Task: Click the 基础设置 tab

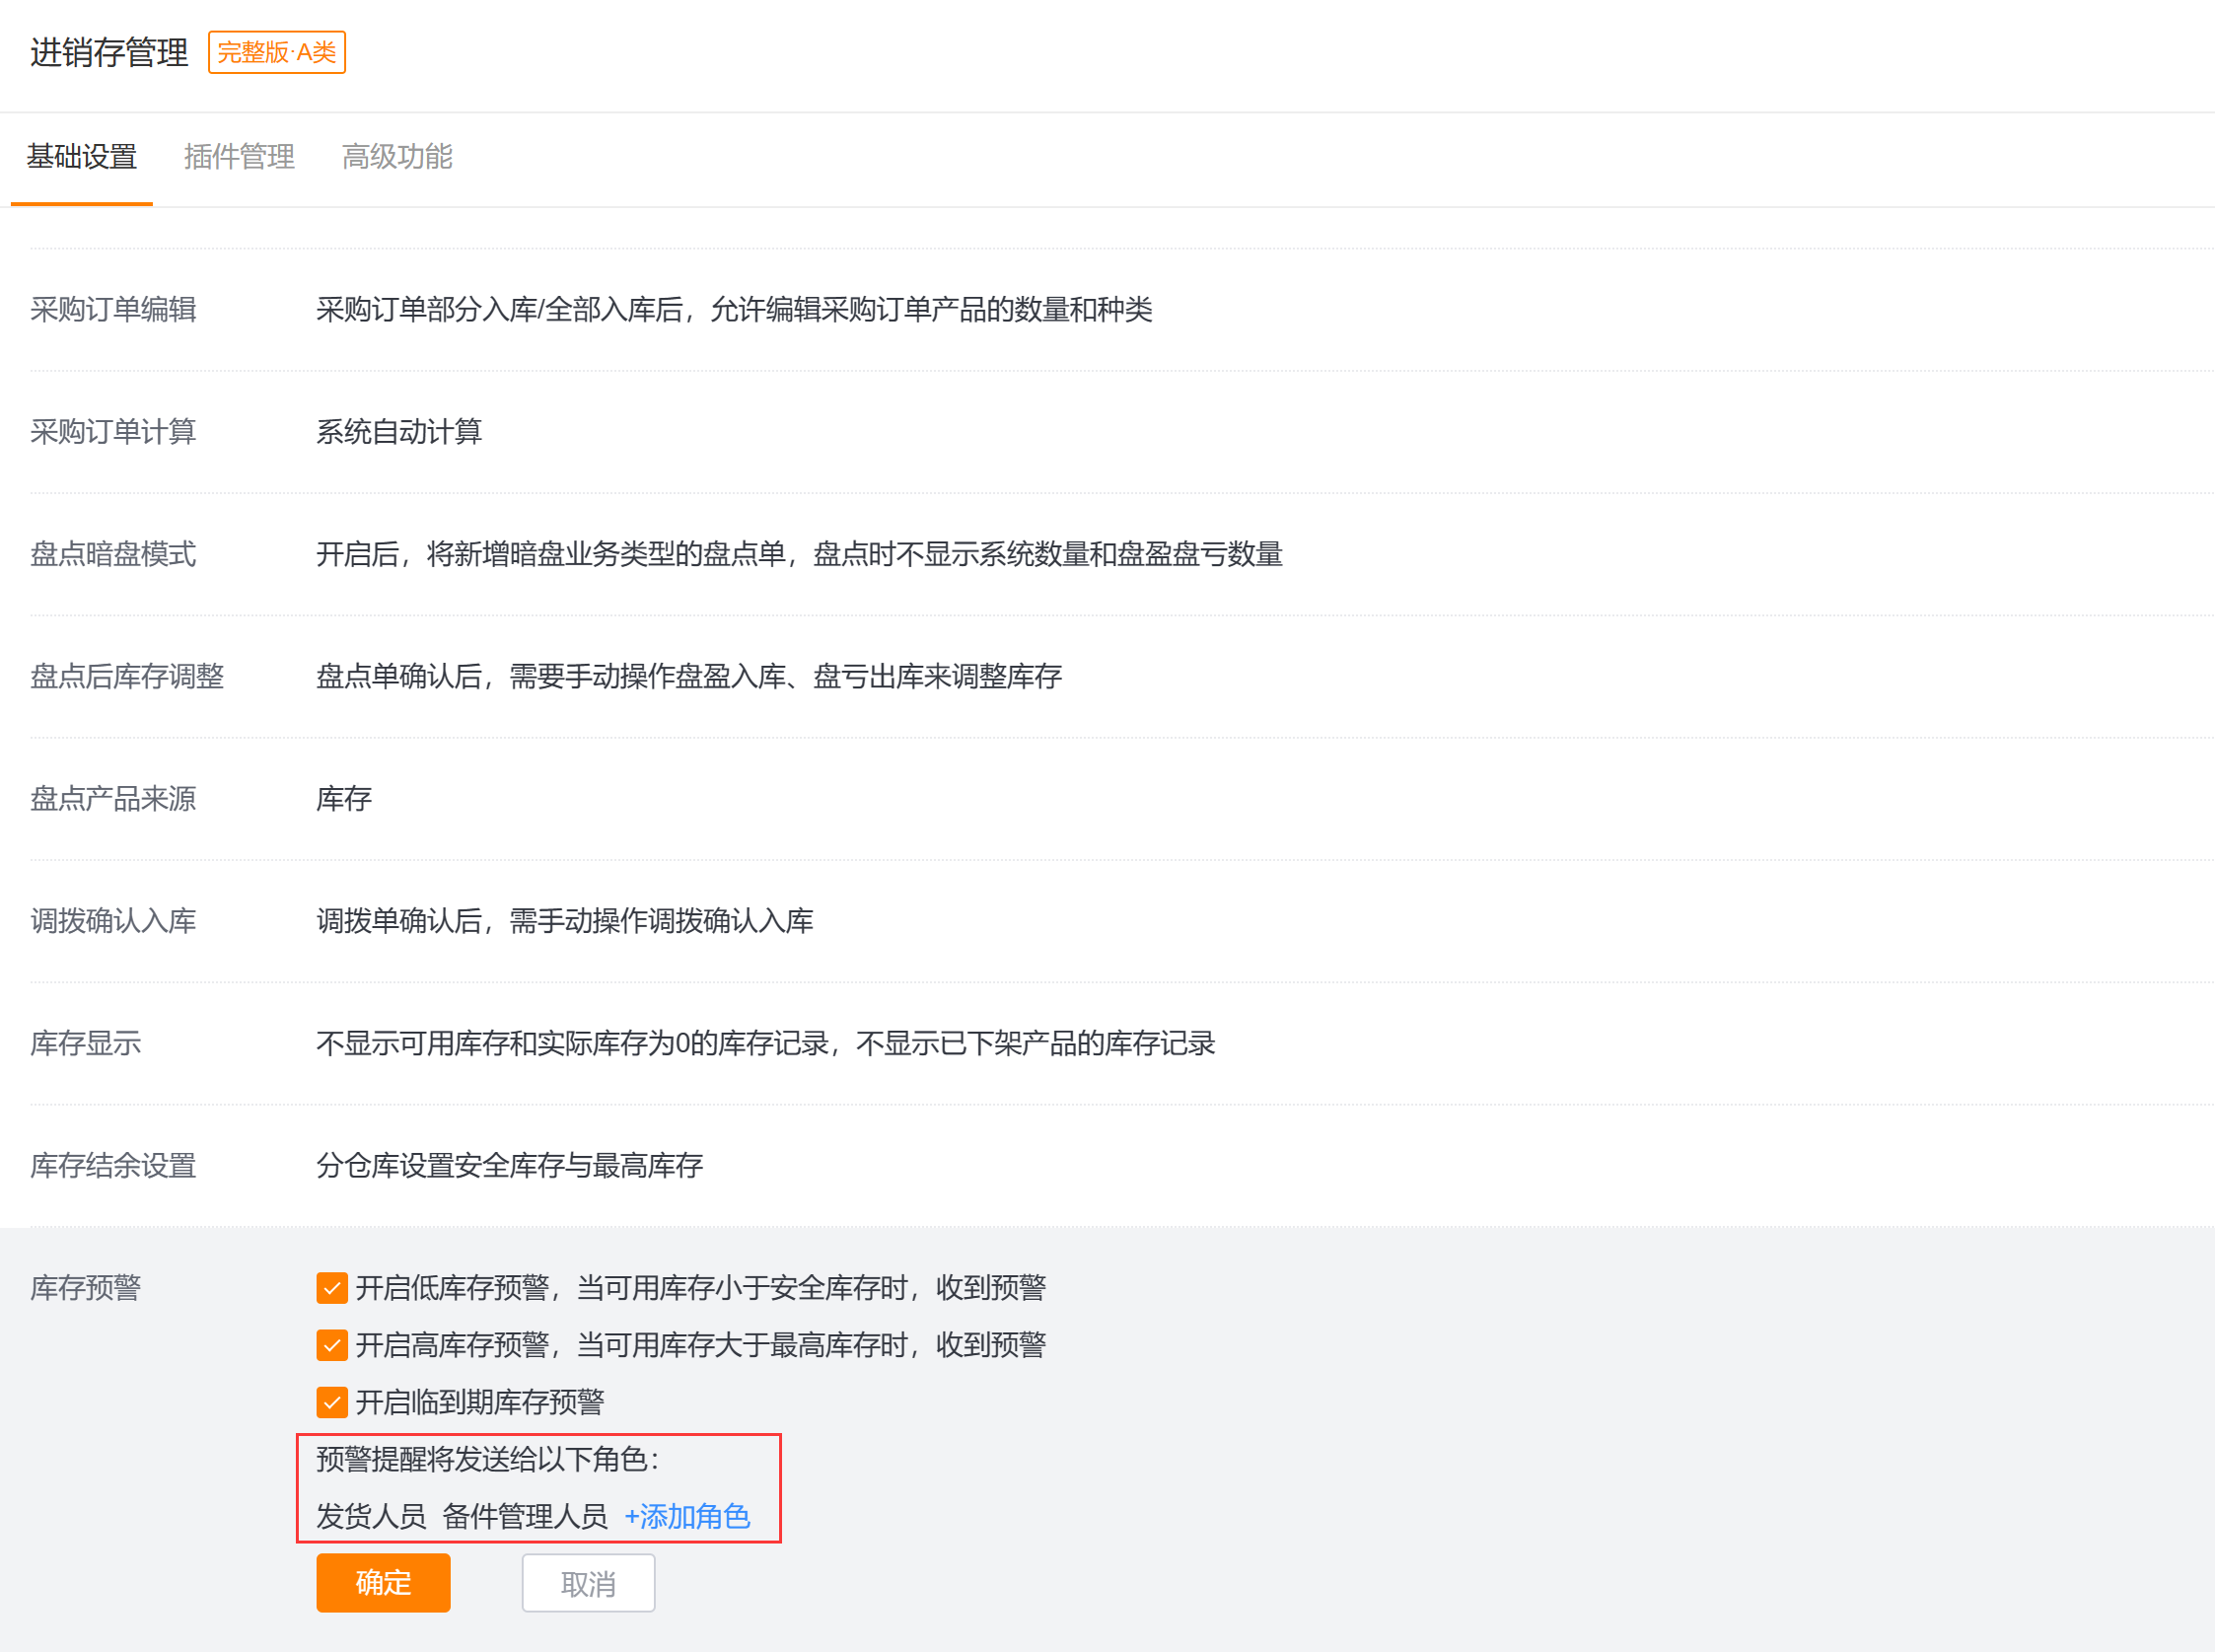Action: pos(82,156)
